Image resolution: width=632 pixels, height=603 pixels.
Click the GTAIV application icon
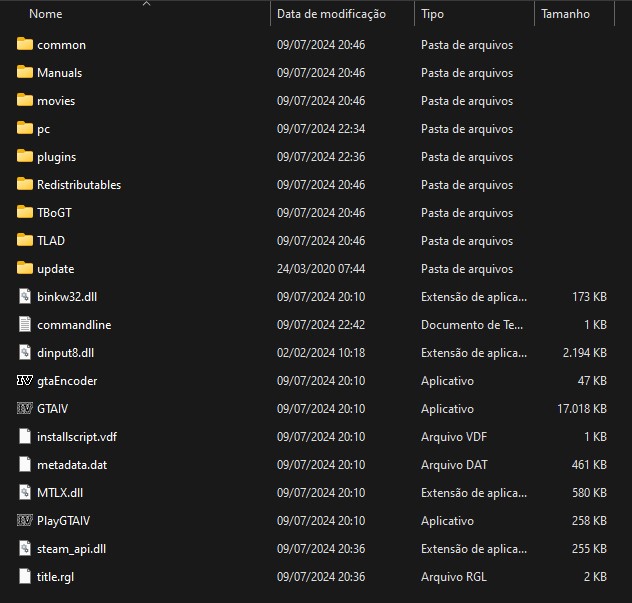coord(25,408)
